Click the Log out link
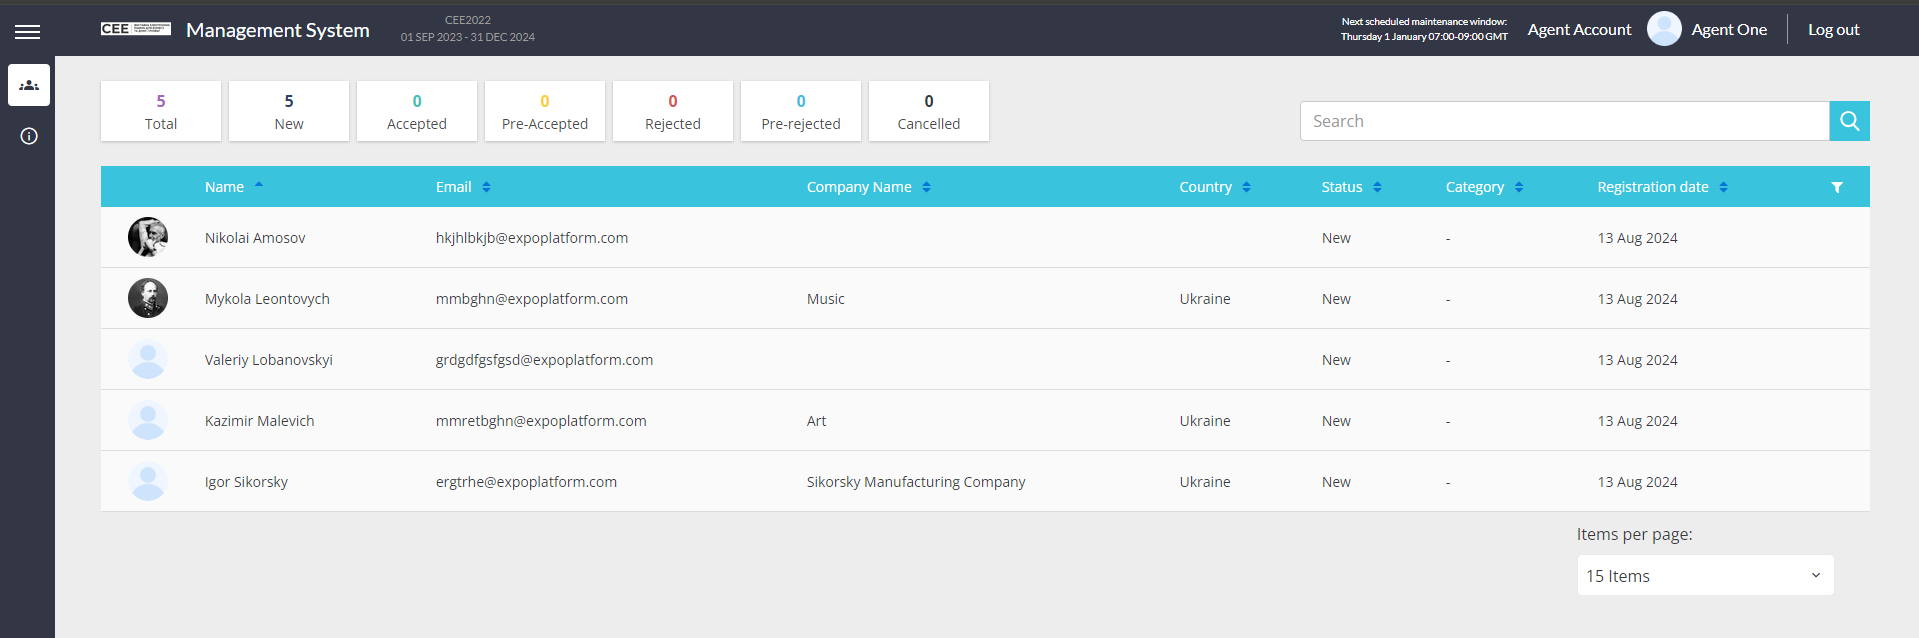The height and width of the screenshot is (638, 1919). [x=1833, y=30]
